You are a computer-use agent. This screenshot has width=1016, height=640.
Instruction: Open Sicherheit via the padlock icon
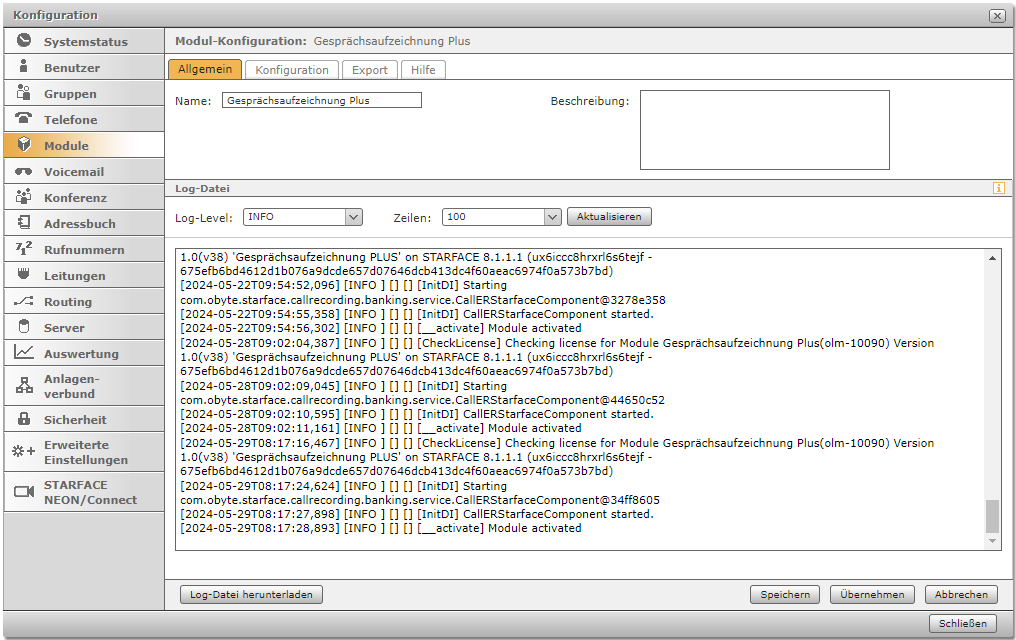[24, 419]
